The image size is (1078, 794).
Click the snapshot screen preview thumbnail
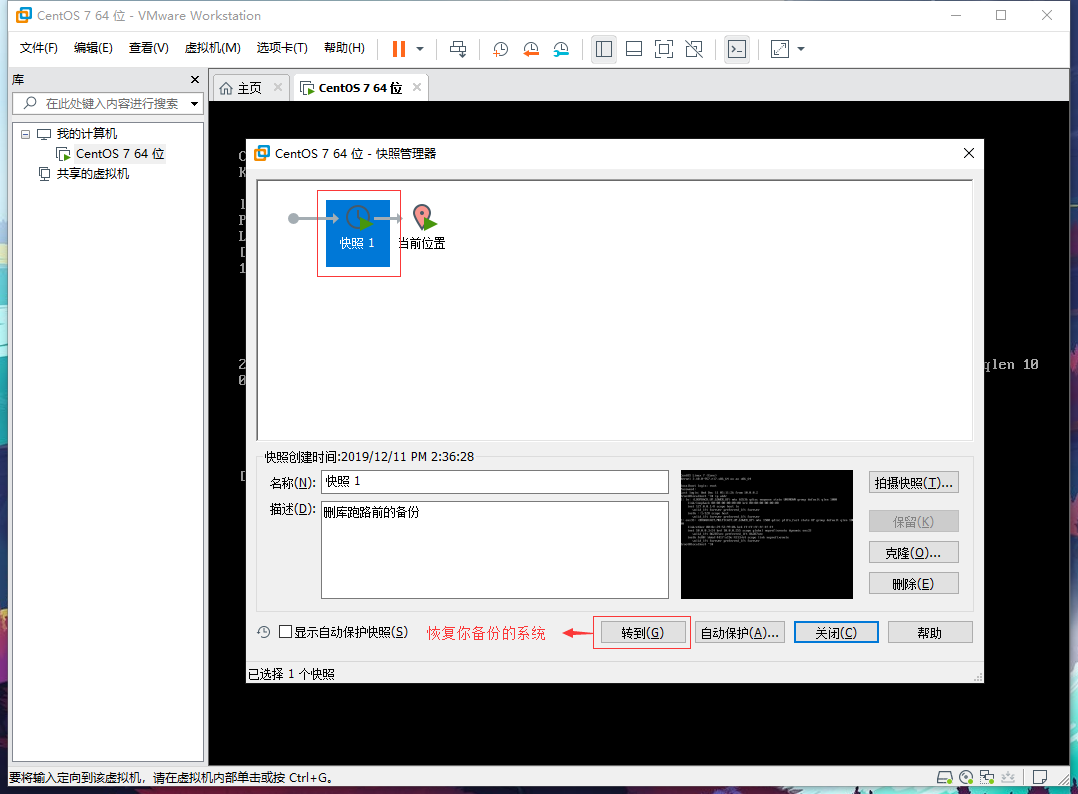[767, 534]
